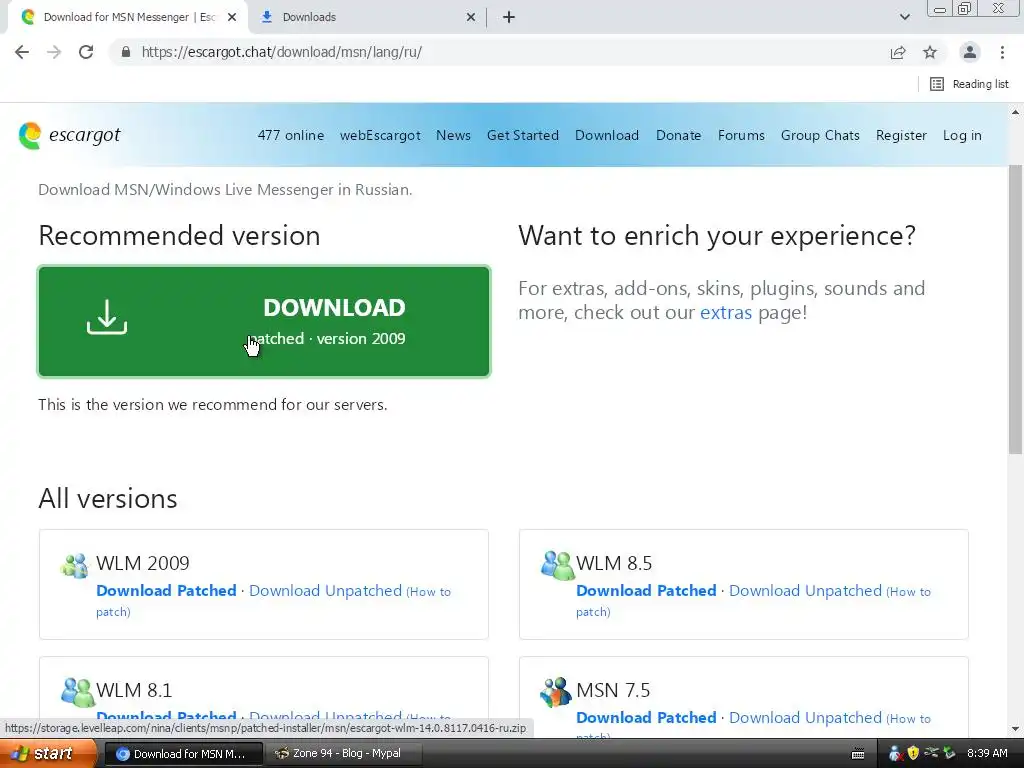Screen dimensions: 1024x768
Task: Open Download in the navigation bar
Action: 607,135
